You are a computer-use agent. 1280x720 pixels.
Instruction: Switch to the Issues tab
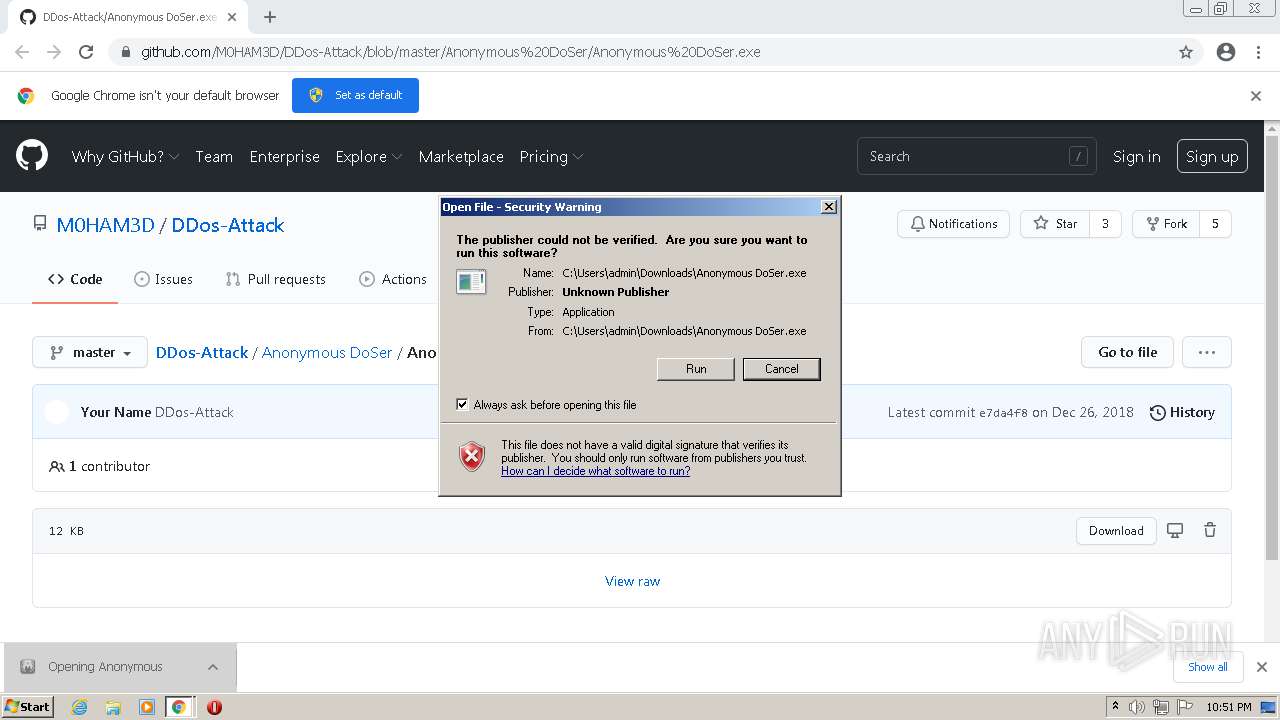(163, 279)
